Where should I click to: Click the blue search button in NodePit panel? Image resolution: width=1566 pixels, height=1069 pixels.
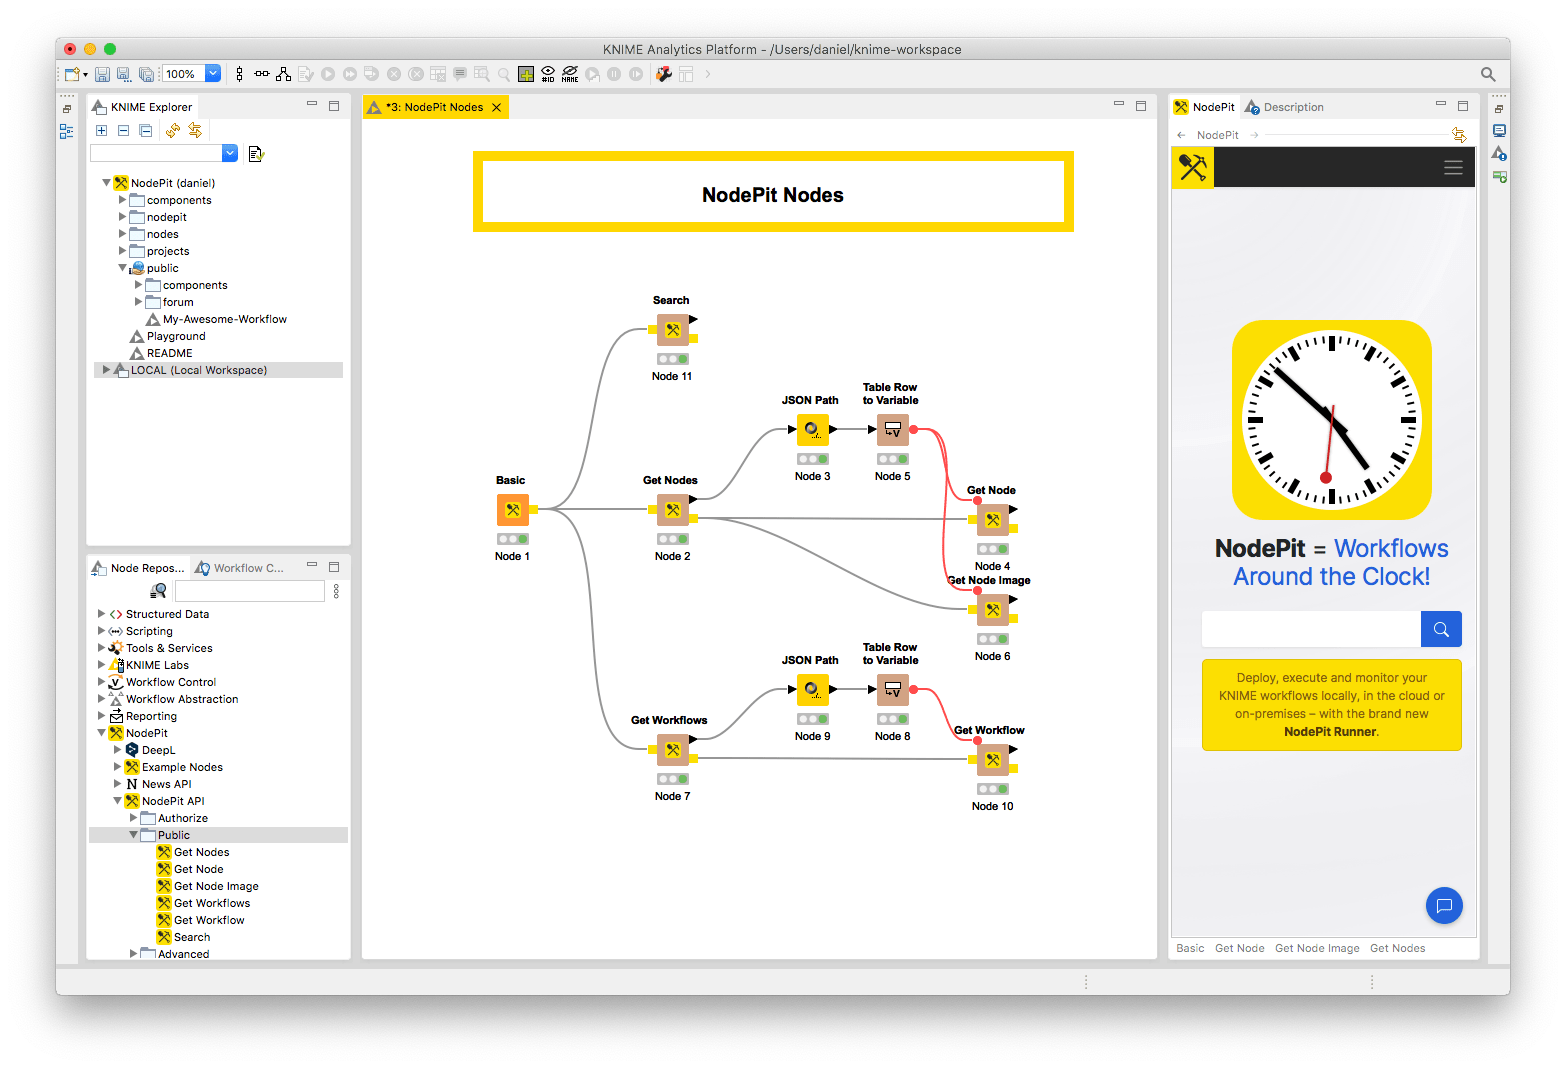tap(1440, 629)
